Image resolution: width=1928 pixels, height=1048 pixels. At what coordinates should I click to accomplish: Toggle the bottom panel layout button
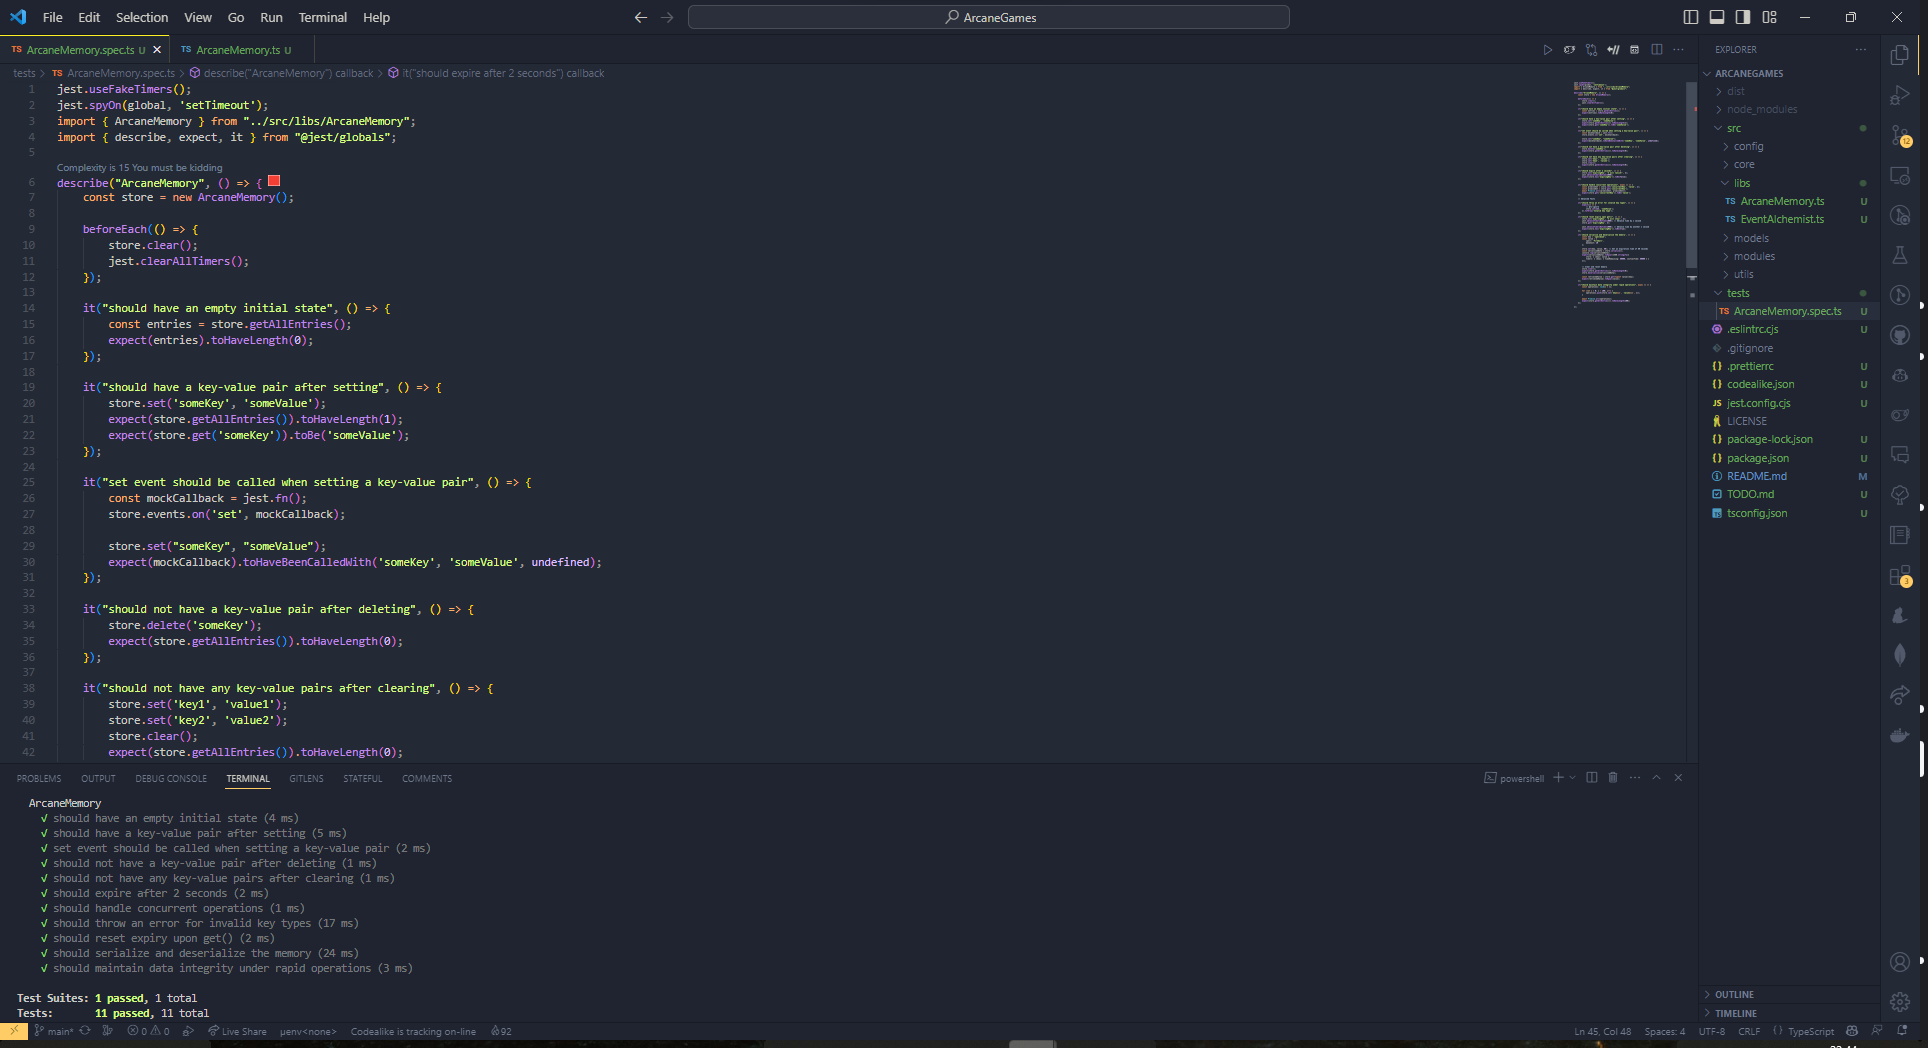[x=1717, y=17]
